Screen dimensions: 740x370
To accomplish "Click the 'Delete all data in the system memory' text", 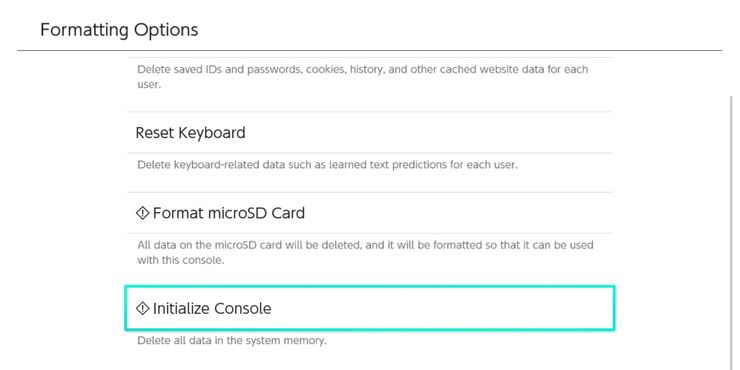I will click(x=232, y=340).
